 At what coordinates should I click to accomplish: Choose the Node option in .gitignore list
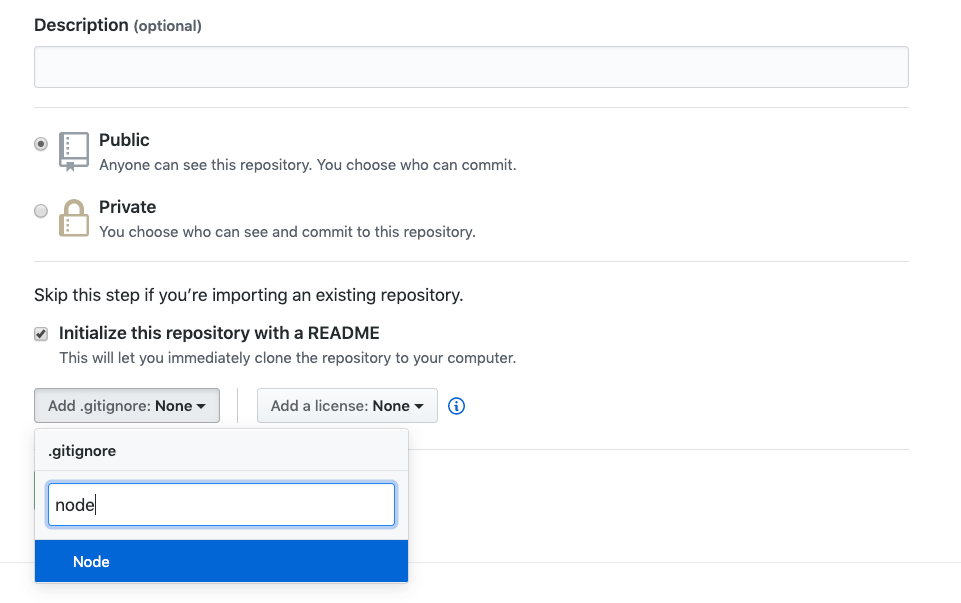click(x=221, y=561)
